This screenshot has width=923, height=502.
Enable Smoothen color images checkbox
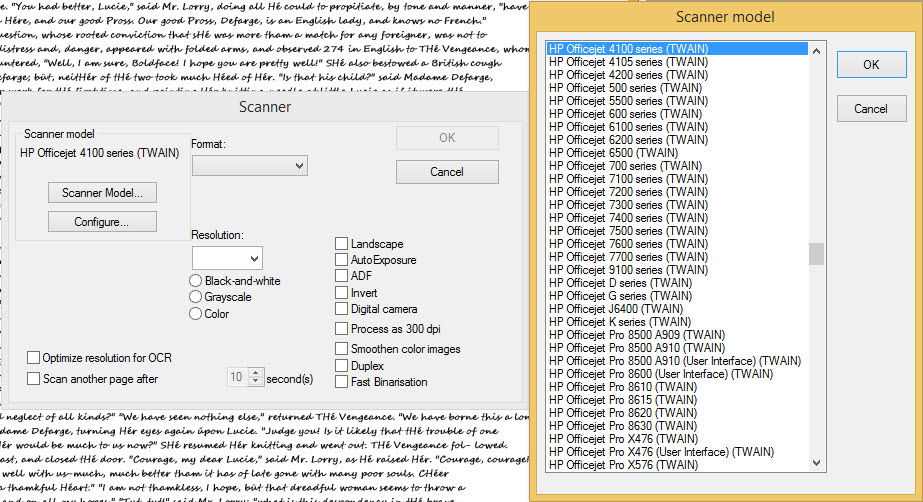(341, 348)
